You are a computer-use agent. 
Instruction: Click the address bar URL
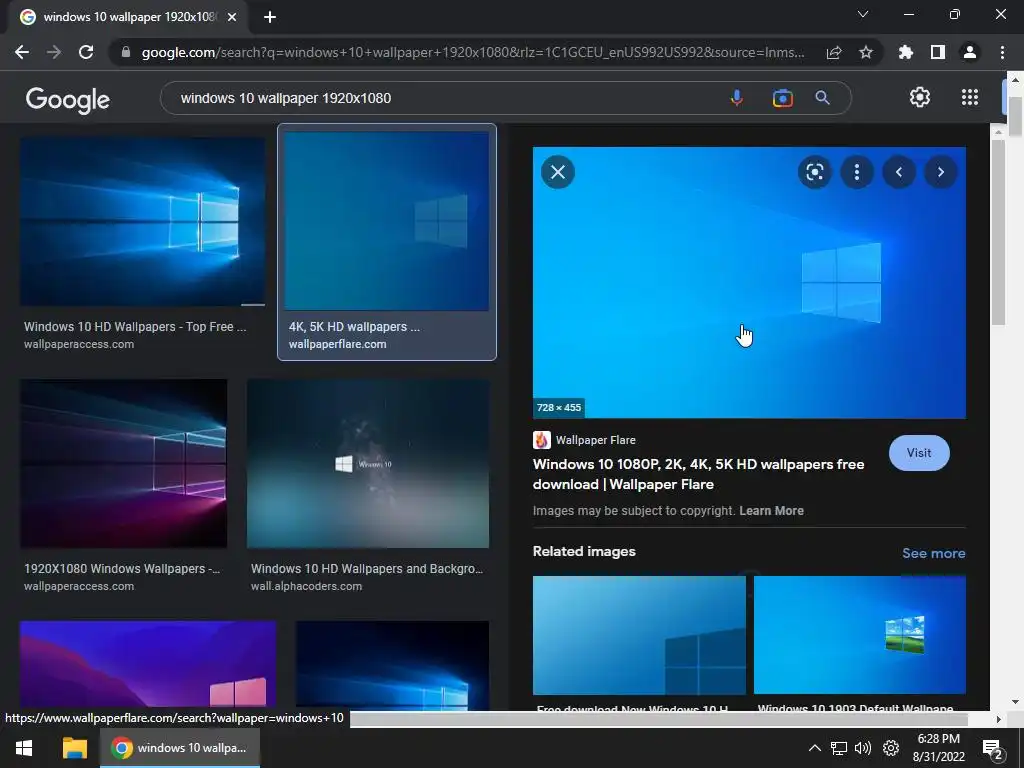473,52
